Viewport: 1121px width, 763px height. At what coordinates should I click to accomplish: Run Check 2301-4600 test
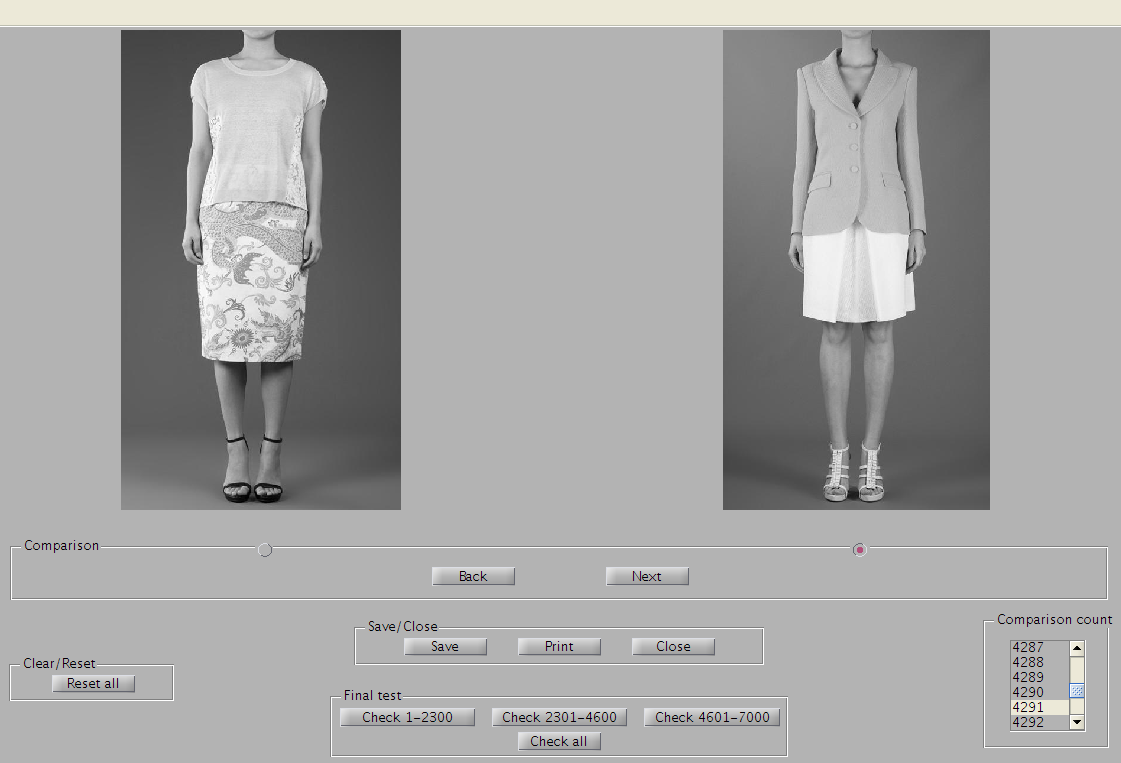pos(559,717)
